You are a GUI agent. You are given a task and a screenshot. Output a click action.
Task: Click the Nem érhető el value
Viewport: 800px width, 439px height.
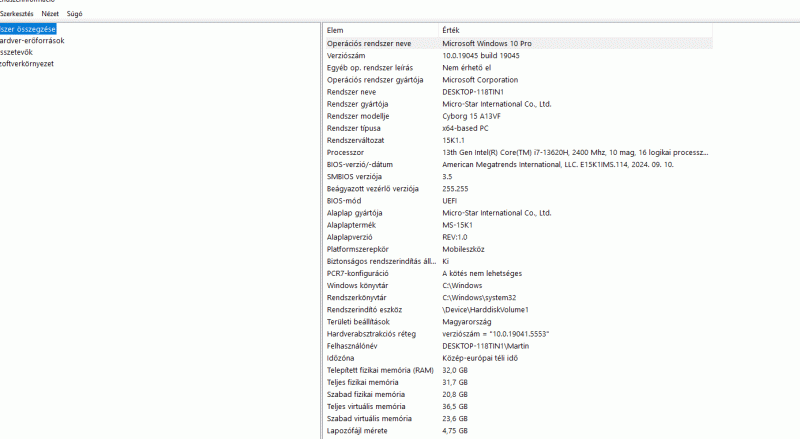[466, 68]
